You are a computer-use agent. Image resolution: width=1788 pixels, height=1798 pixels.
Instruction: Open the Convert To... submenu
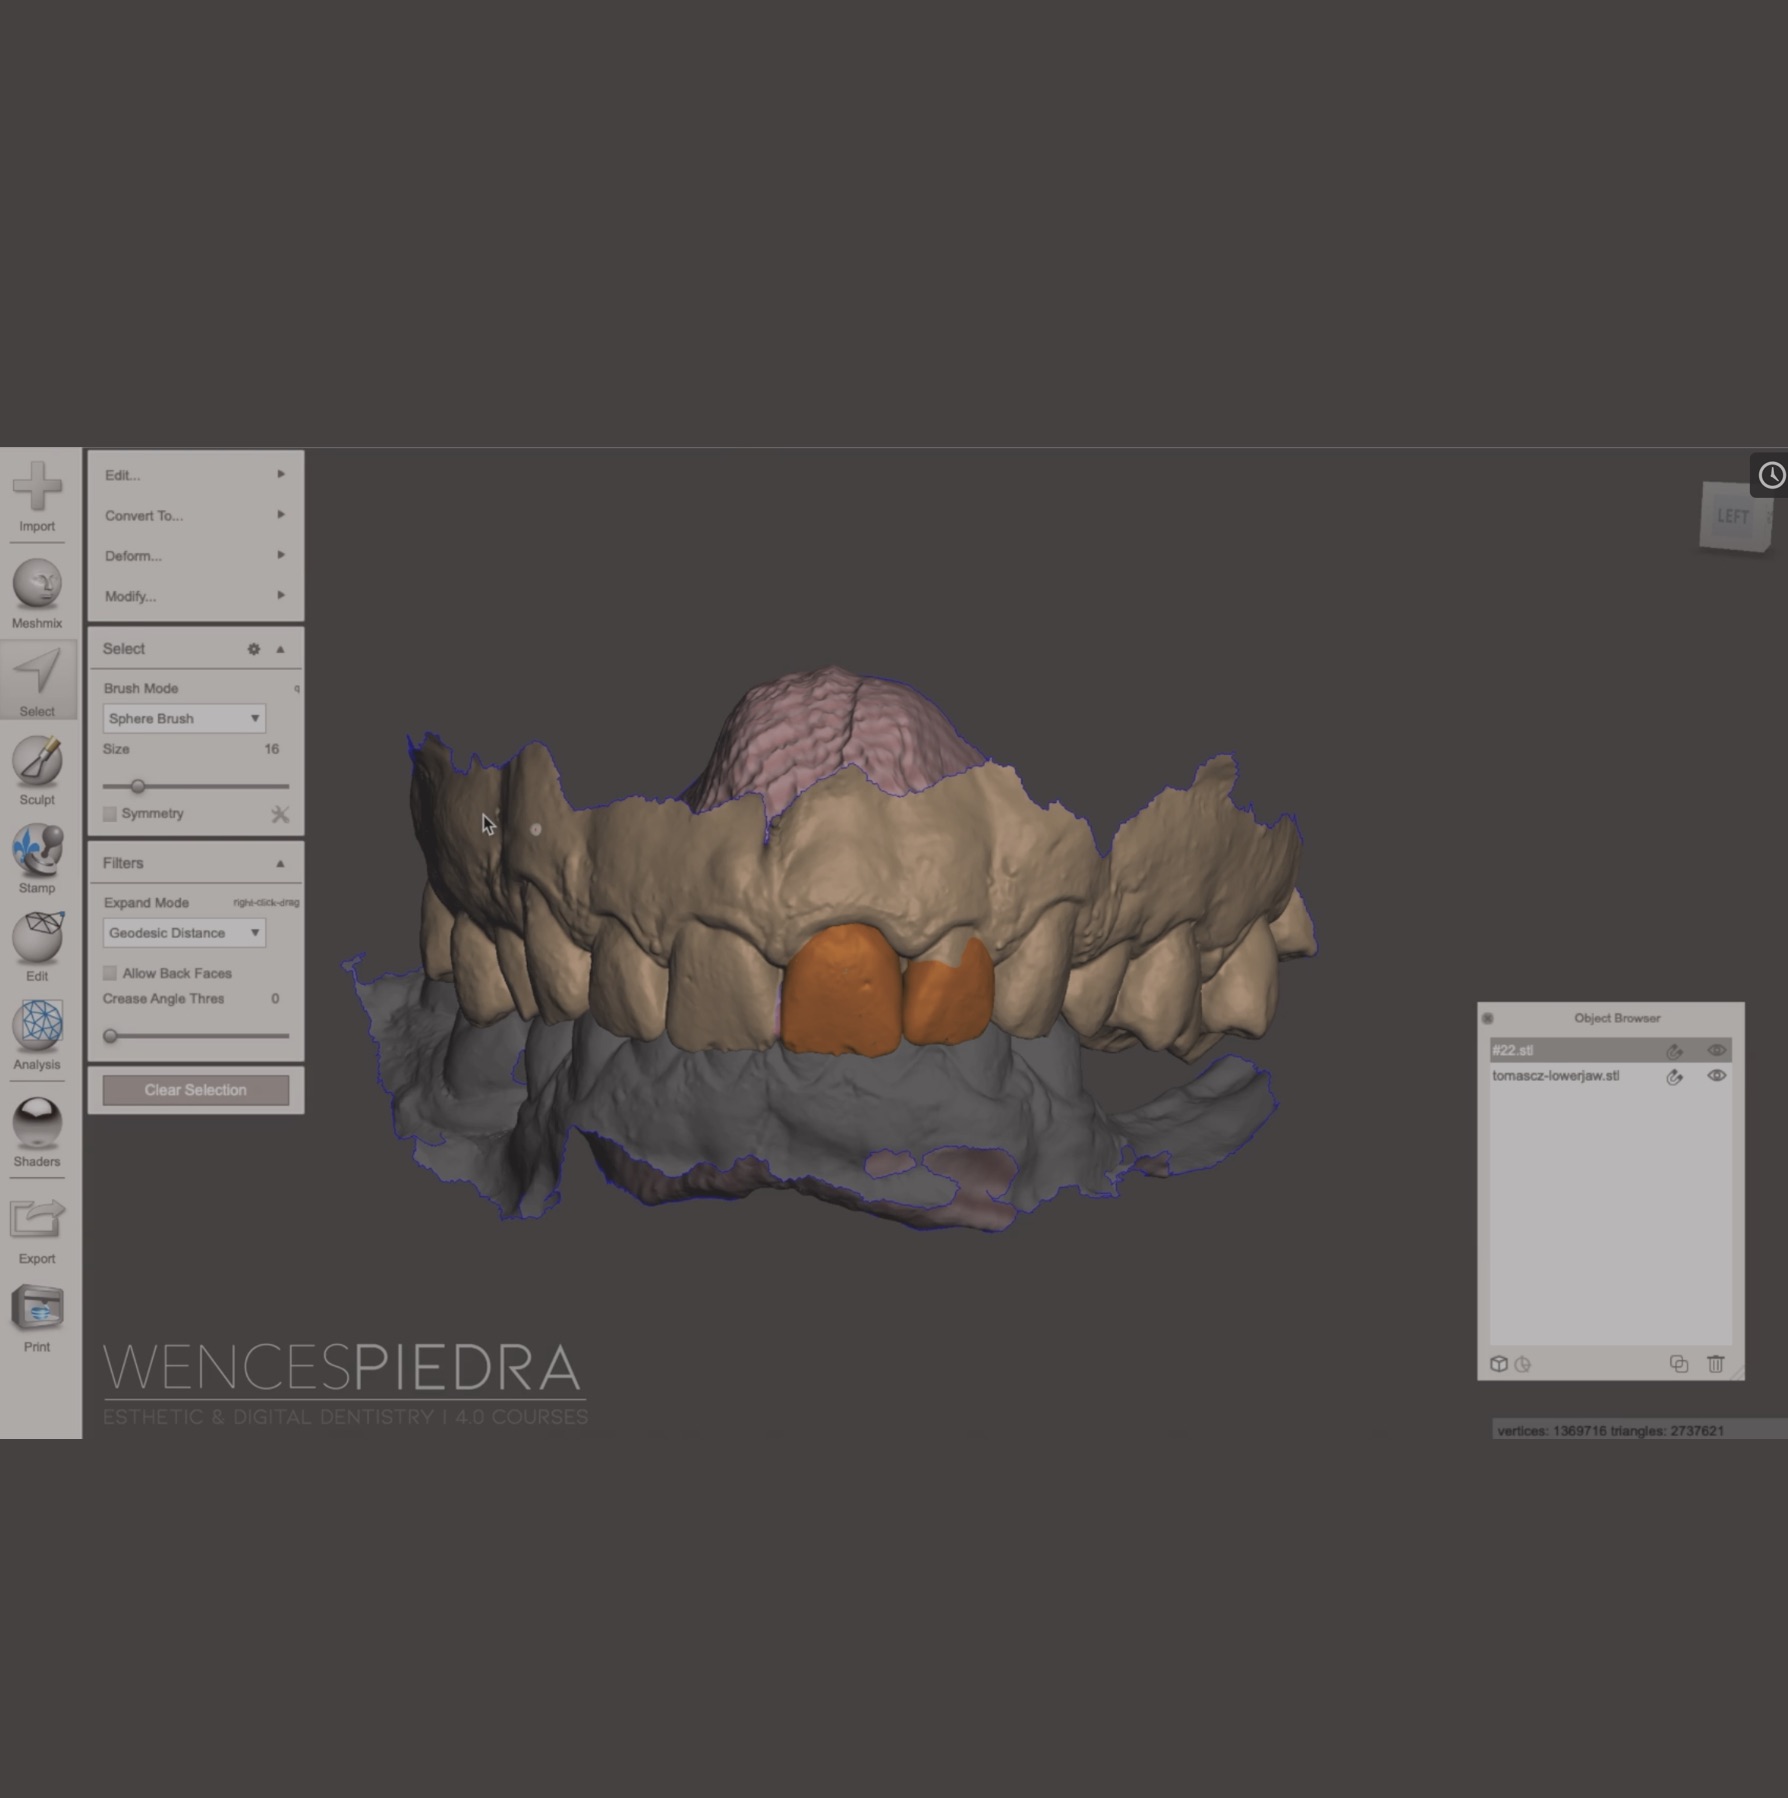coord(195,515)
